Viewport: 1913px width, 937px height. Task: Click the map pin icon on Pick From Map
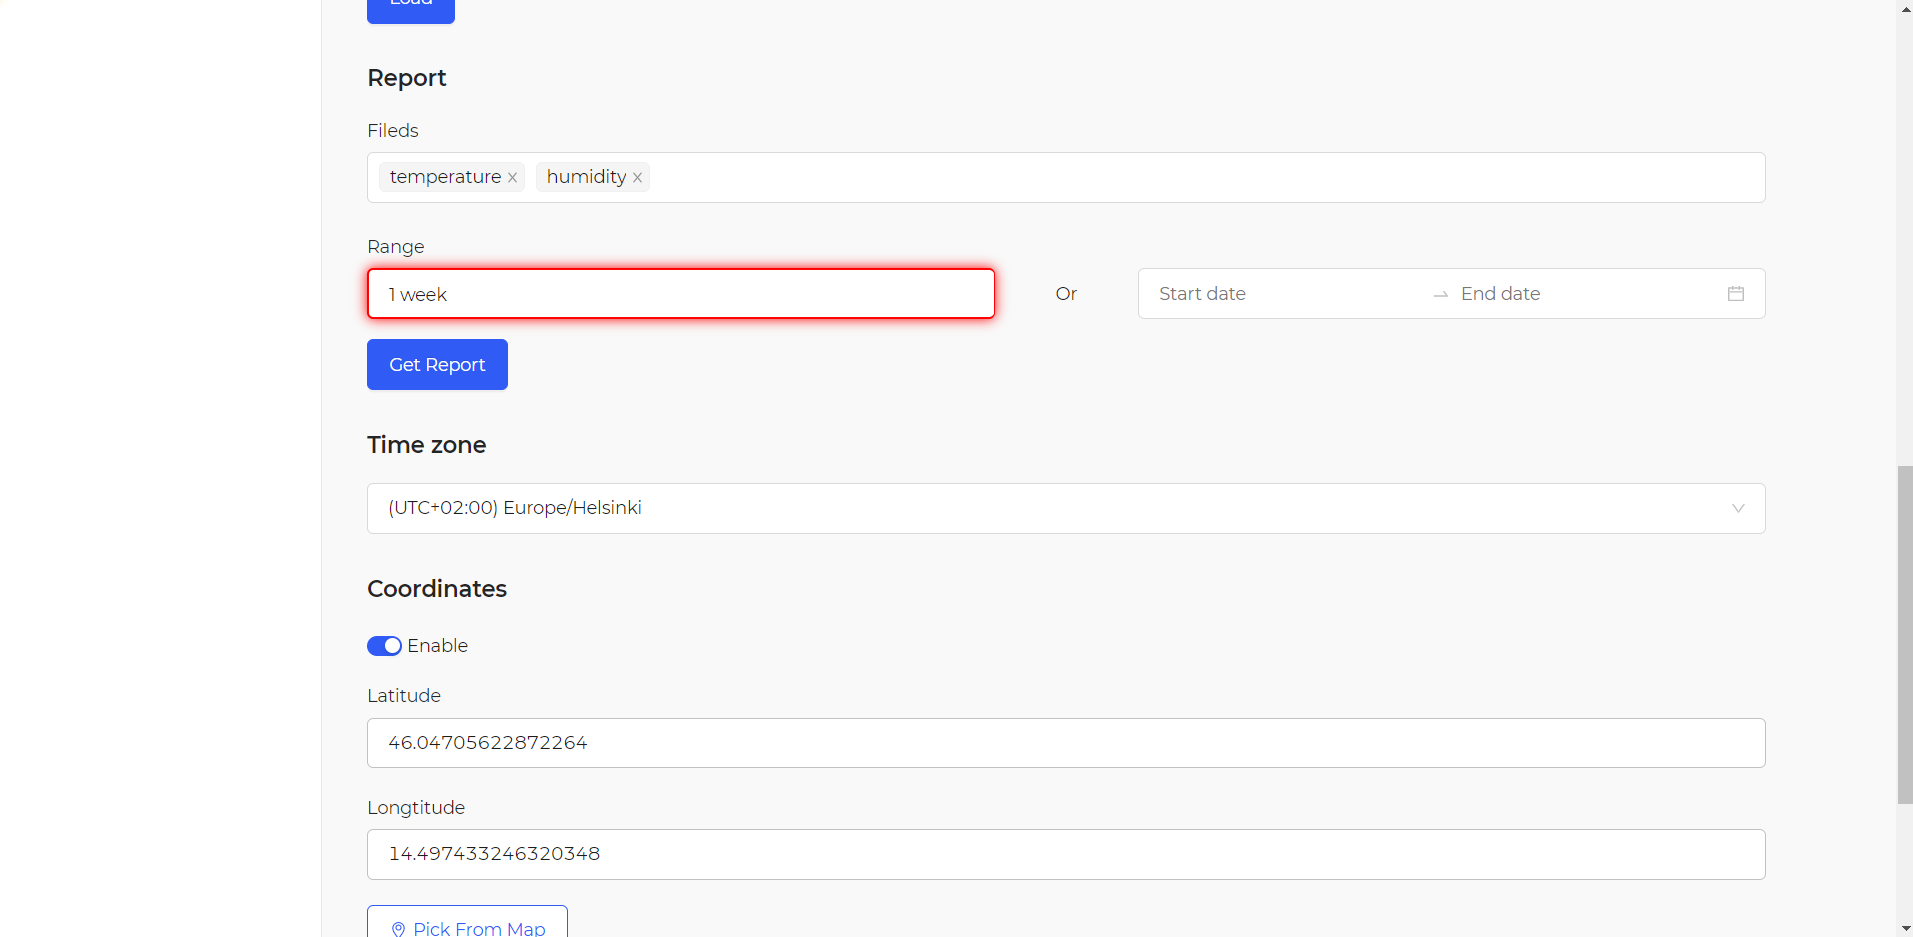(398, 929)
